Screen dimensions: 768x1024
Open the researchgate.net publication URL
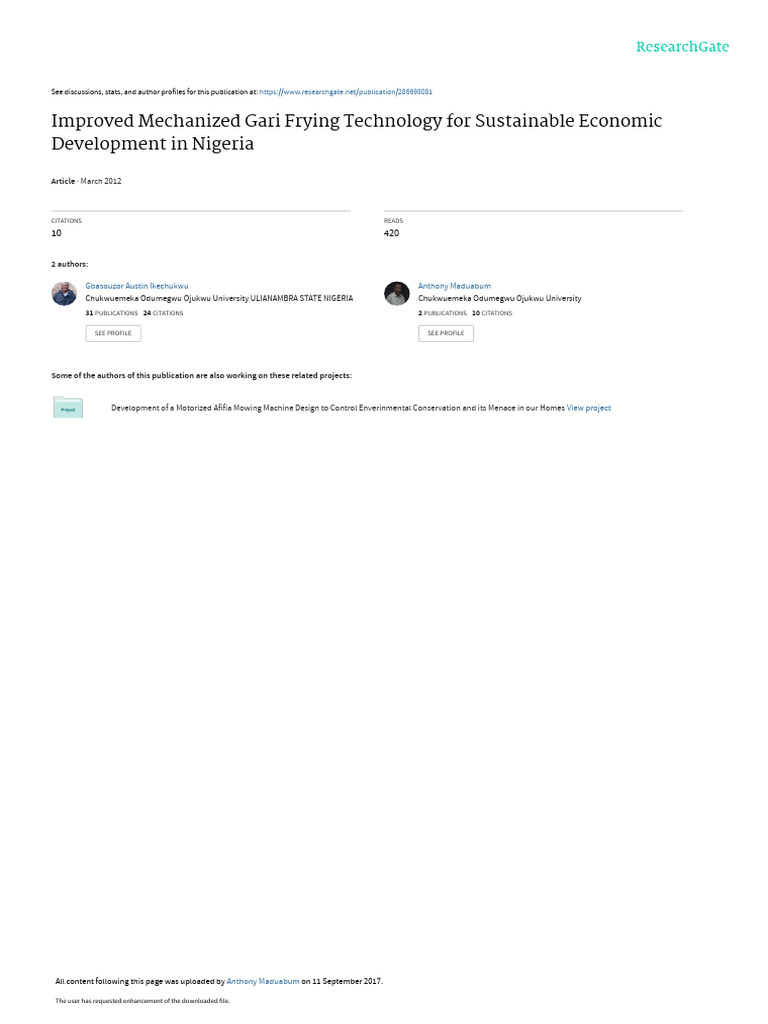[345, 92]
